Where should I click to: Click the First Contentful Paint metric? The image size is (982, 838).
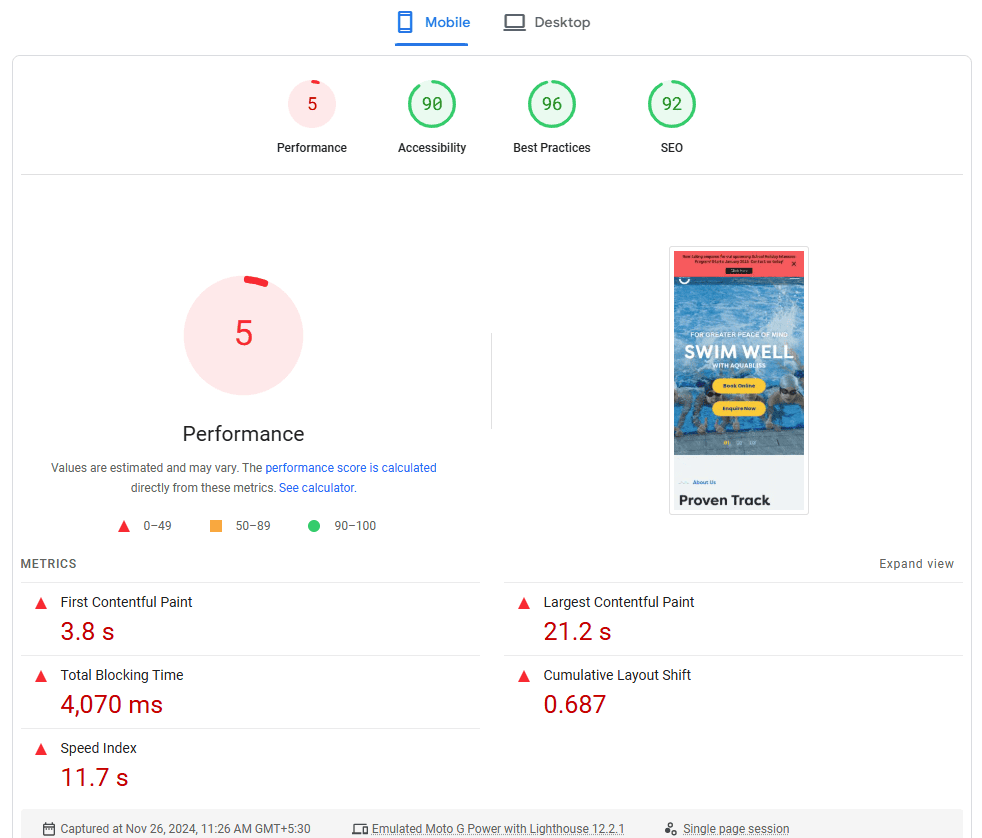[126, 602]
